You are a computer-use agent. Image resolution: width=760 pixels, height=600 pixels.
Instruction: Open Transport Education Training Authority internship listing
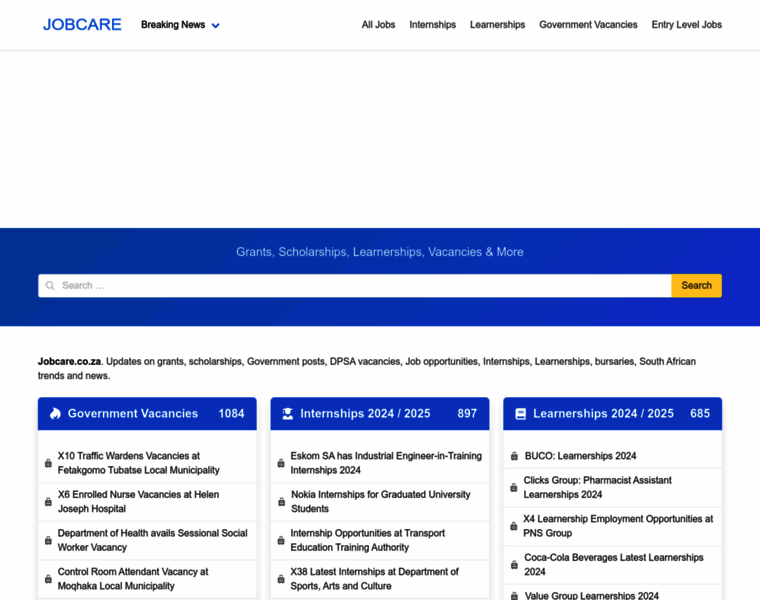[x=367, y=540]
